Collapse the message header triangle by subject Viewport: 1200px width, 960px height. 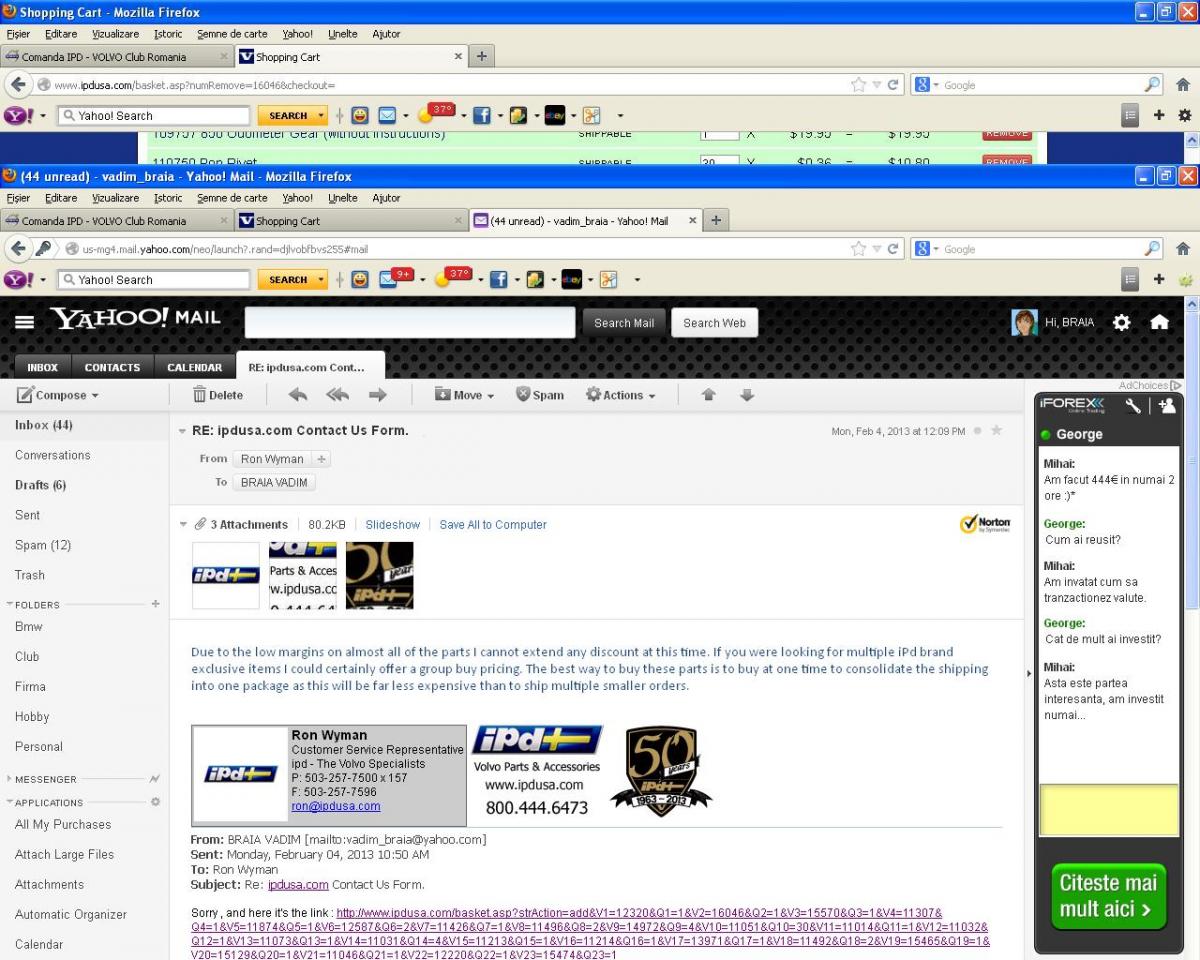182,432
